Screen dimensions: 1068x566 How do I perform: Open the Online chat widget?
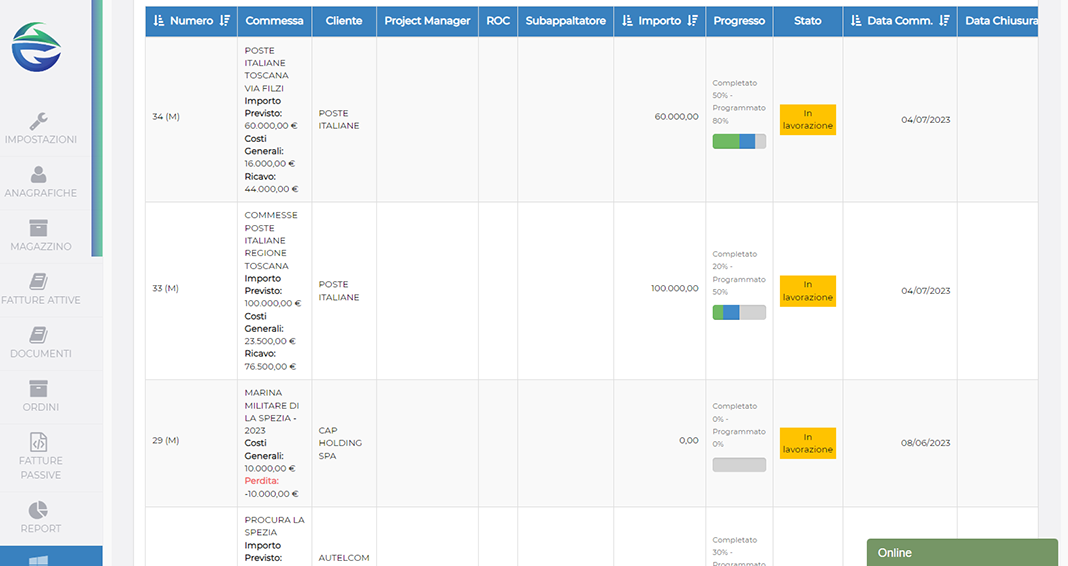[962, 552]
